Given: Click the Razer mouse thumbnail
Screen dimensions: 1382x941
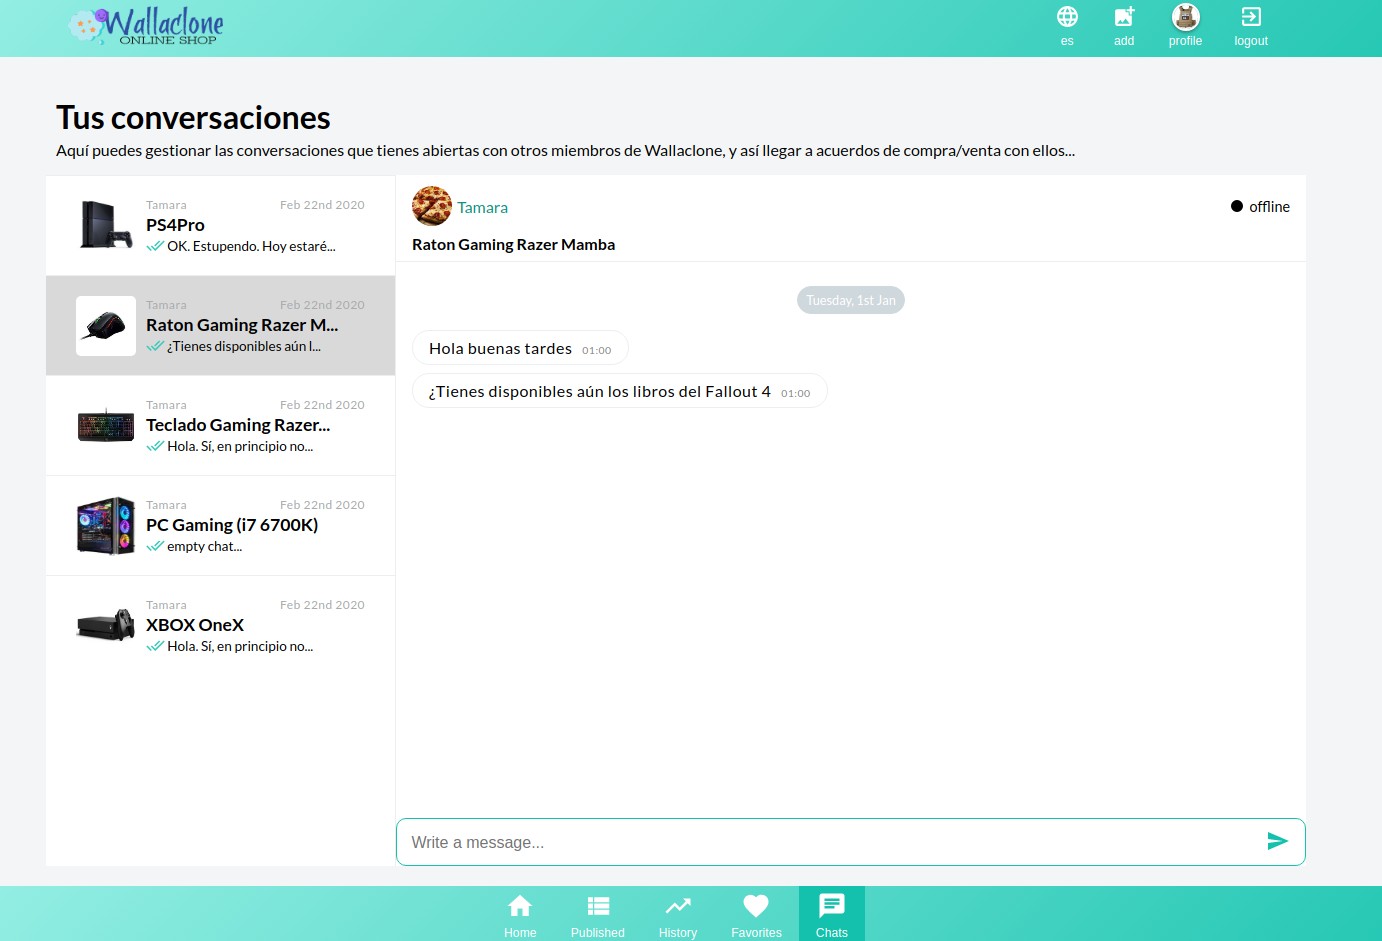Looking at the screenshot, I should point(106,326).
